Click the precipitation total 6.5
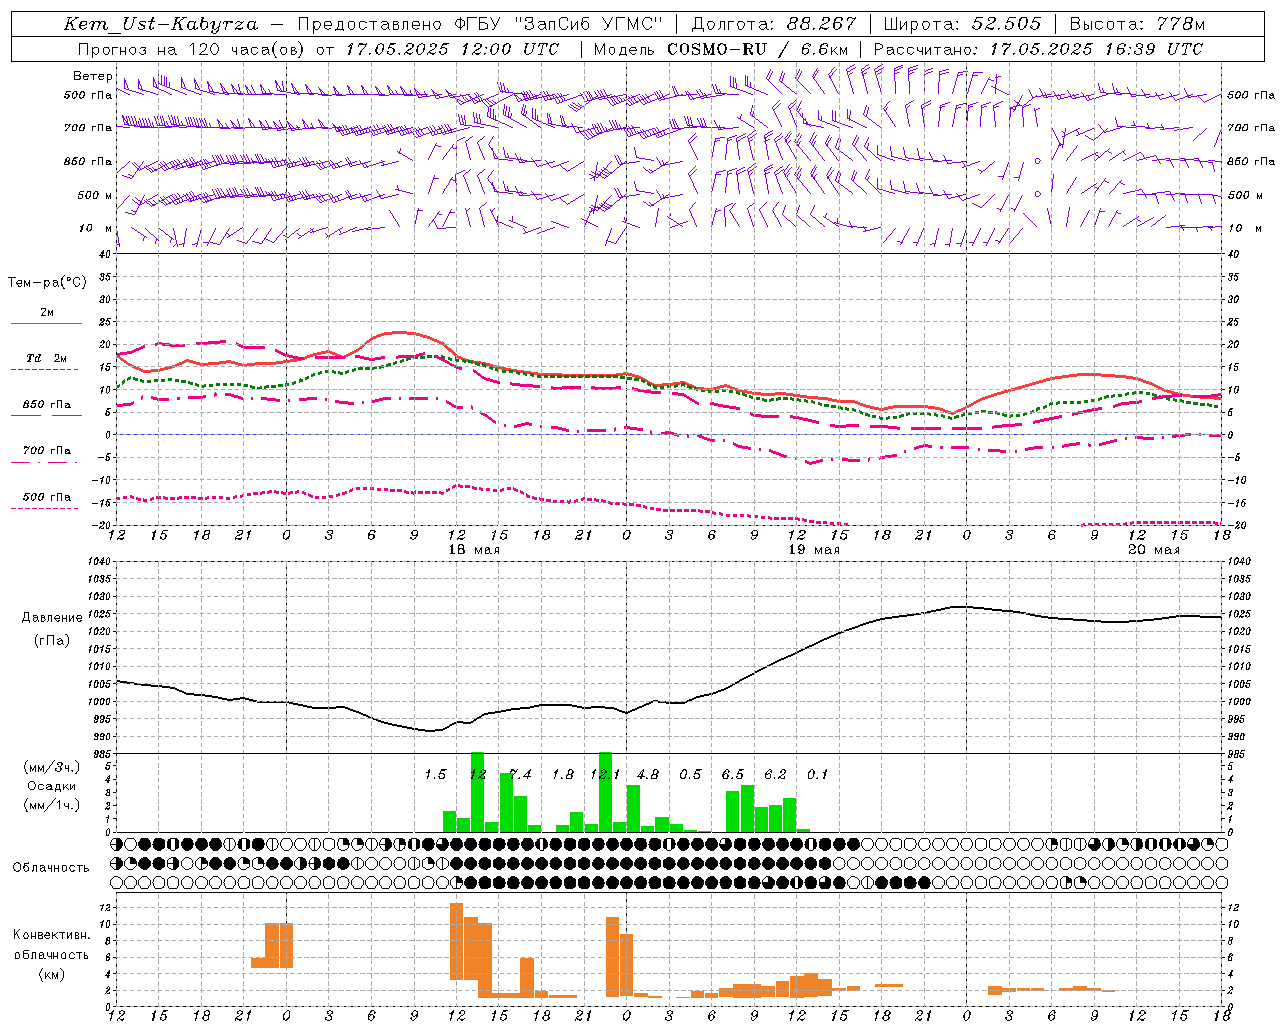Screen dimensions: 1280x1024 point(733,774)
